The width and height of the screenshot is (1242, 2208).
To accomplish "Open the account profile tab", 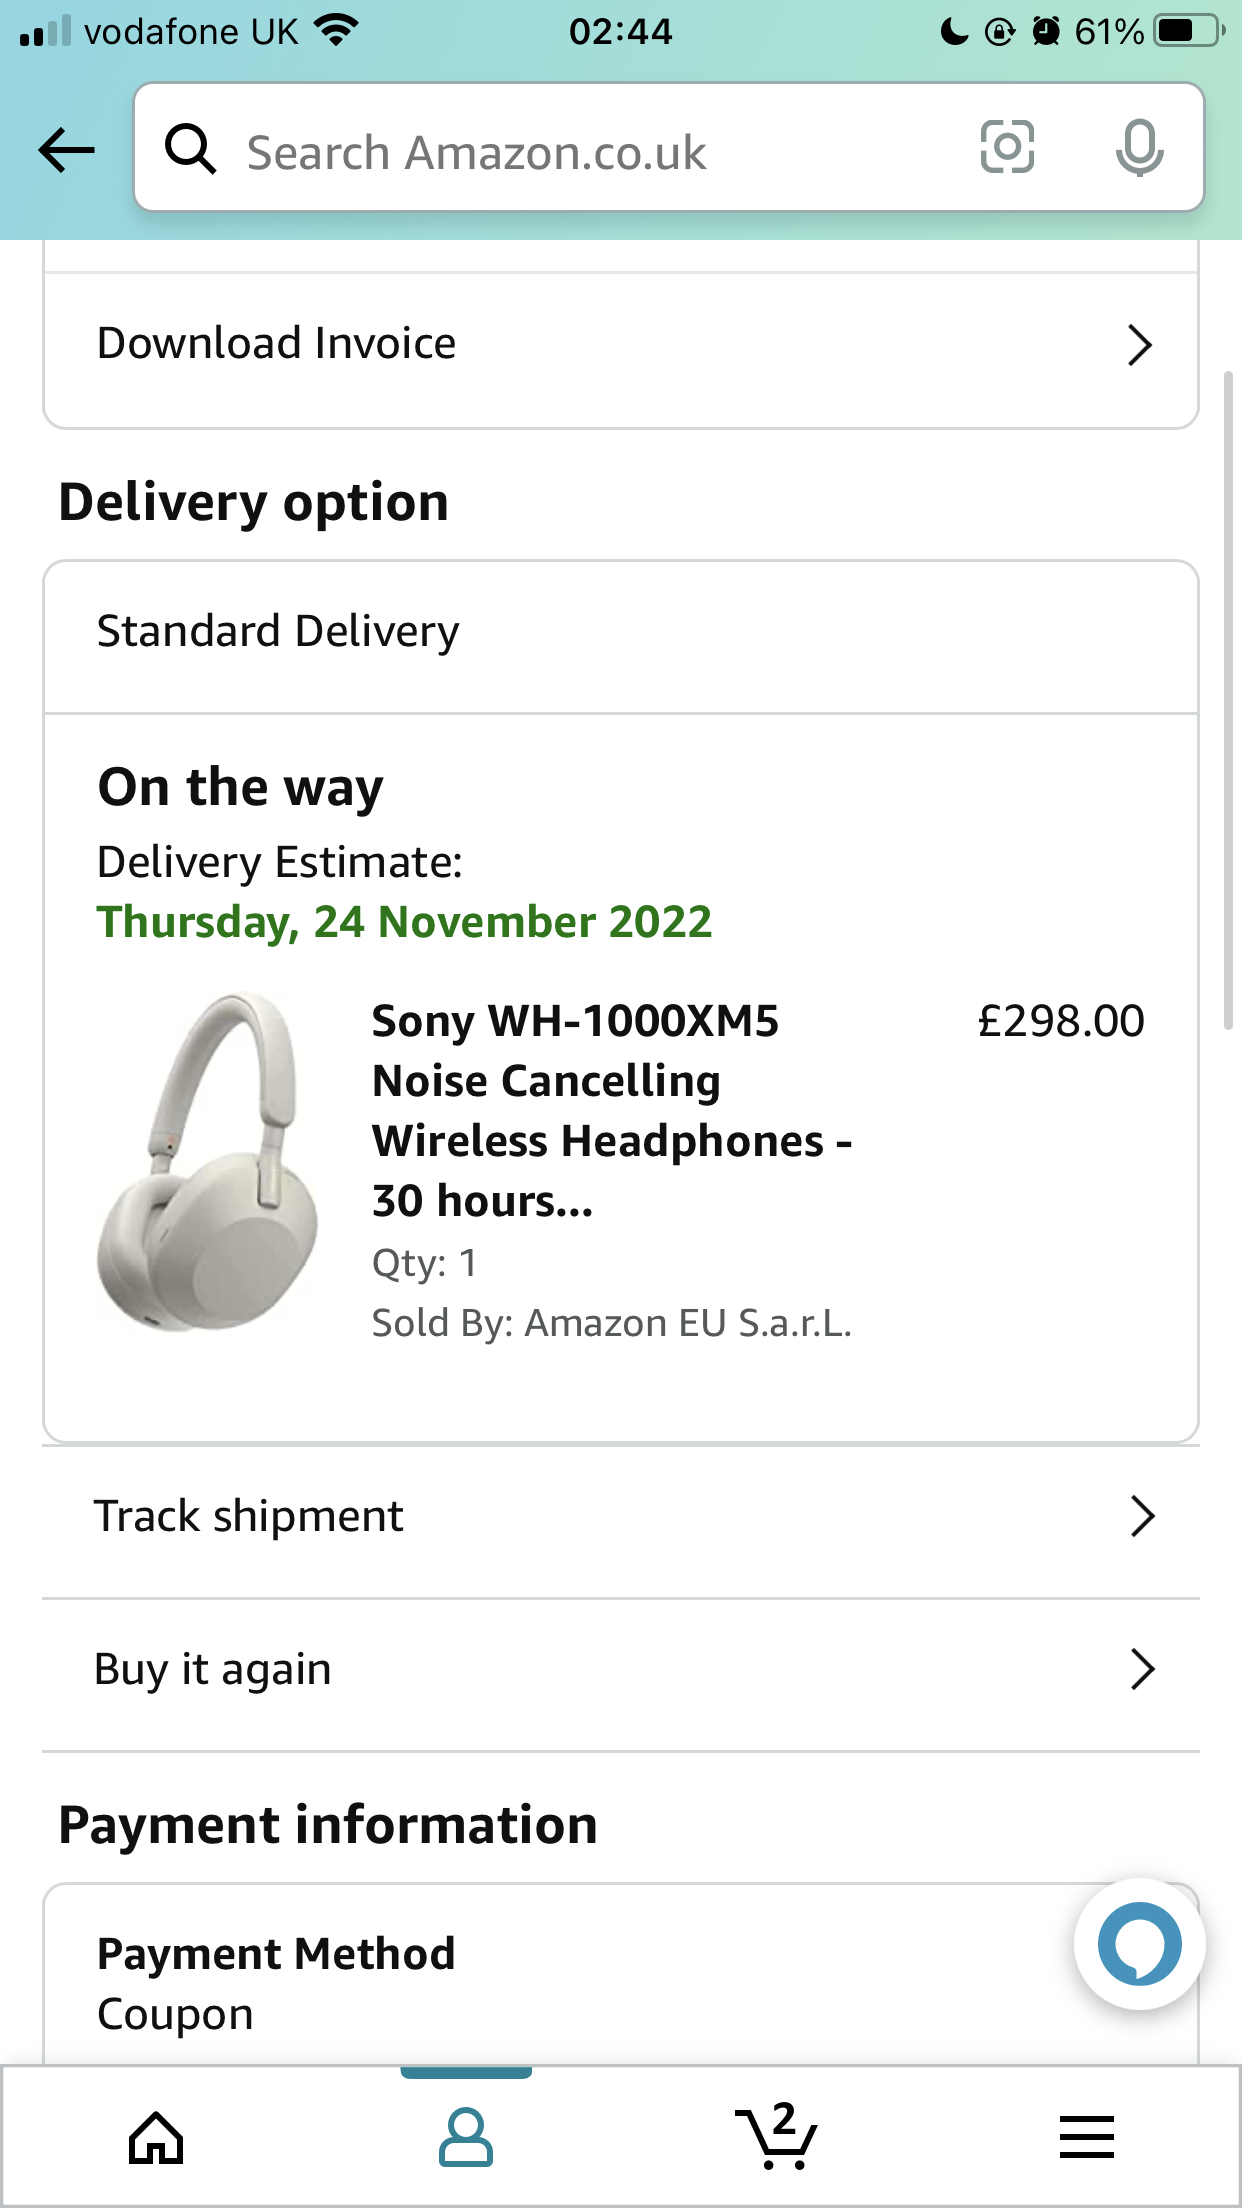I will pos(466,2138).
